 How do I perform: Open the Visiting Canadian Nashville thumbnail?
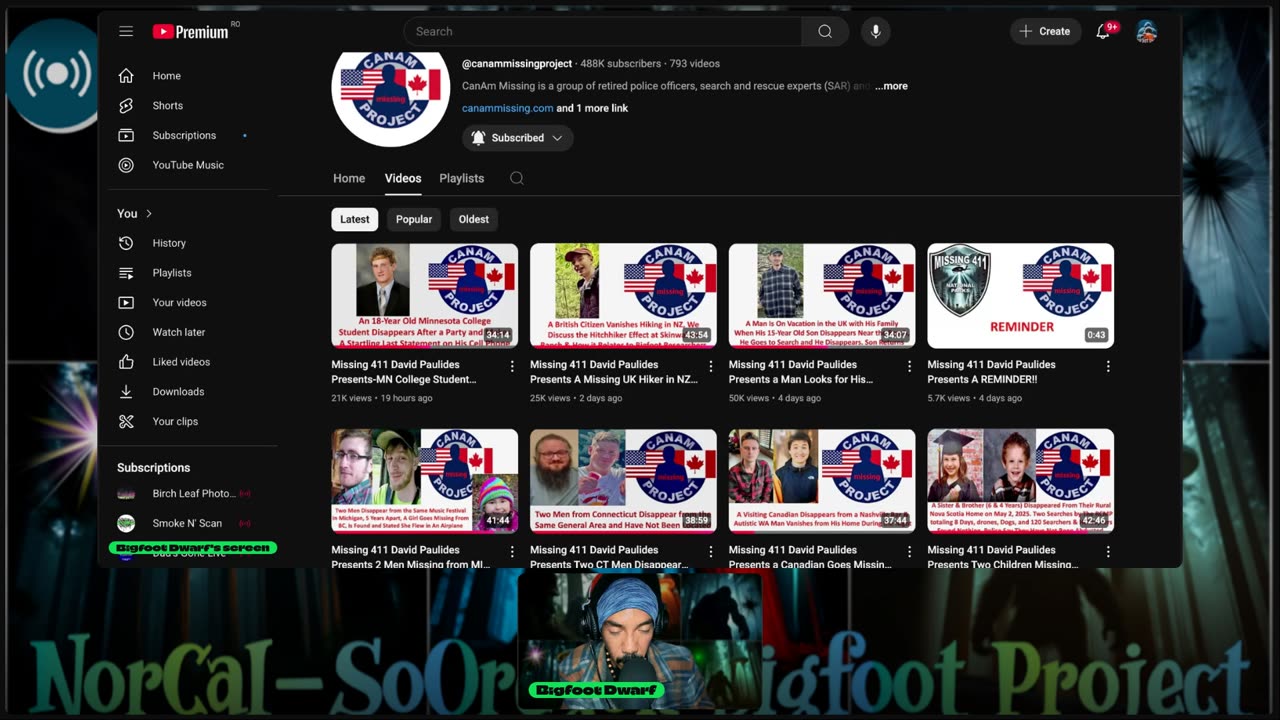coord(822,481)
